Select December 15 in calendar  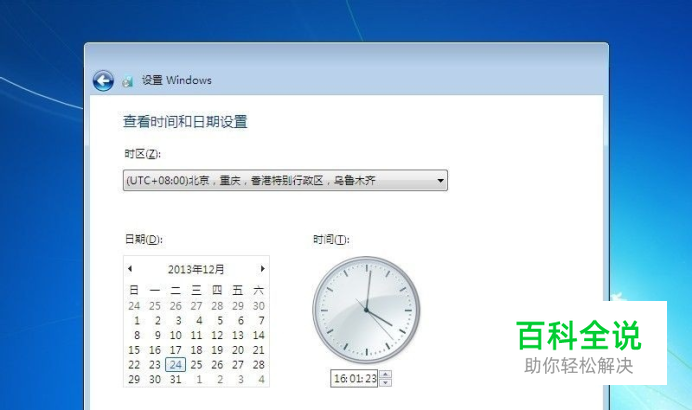click(134, 350)
